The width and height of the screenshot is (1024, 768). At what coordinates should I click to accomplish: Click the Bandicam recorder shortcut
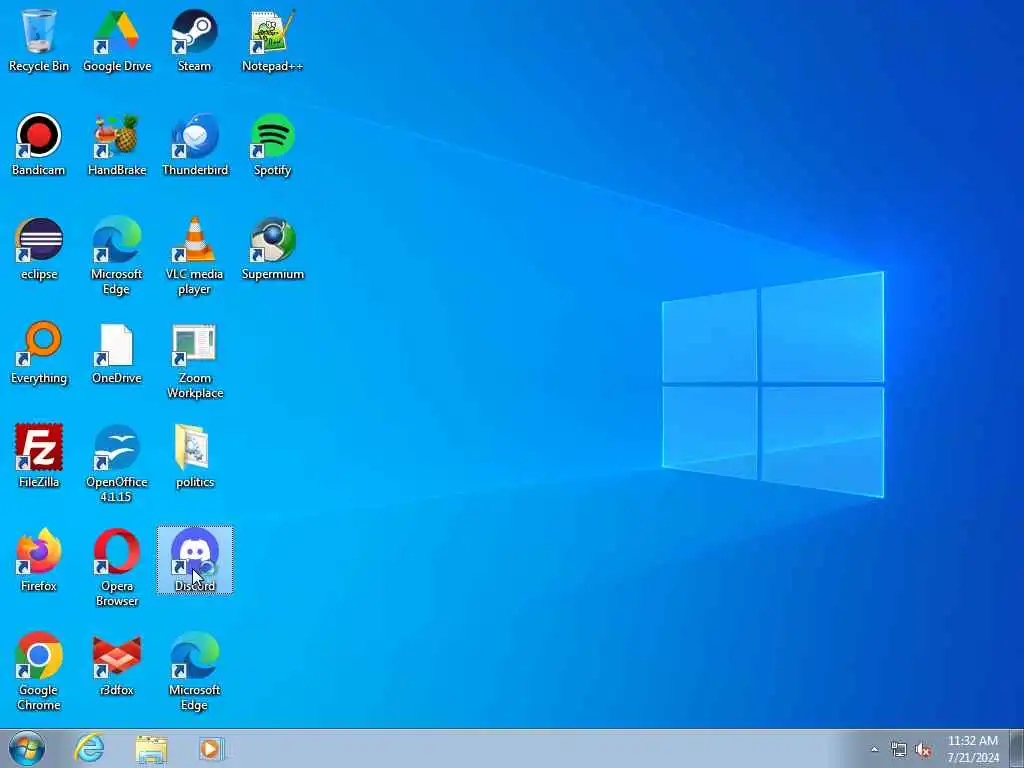39,145
